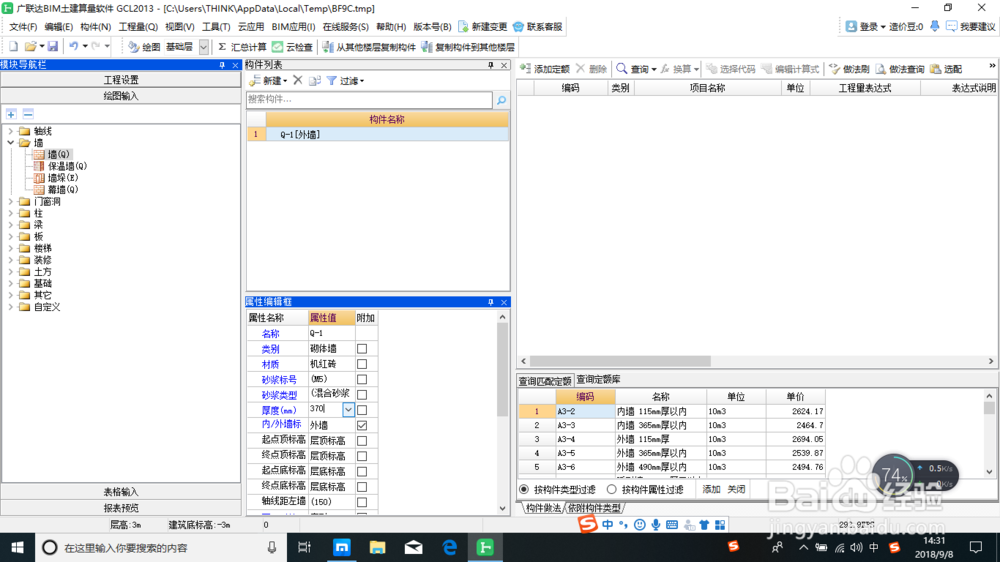Image resolution: width=1000 pixels, height=562 pixels.
Task: Toggle the 类别 附加 checkbox
Action: pyautogui.click(x=362, y=349)
